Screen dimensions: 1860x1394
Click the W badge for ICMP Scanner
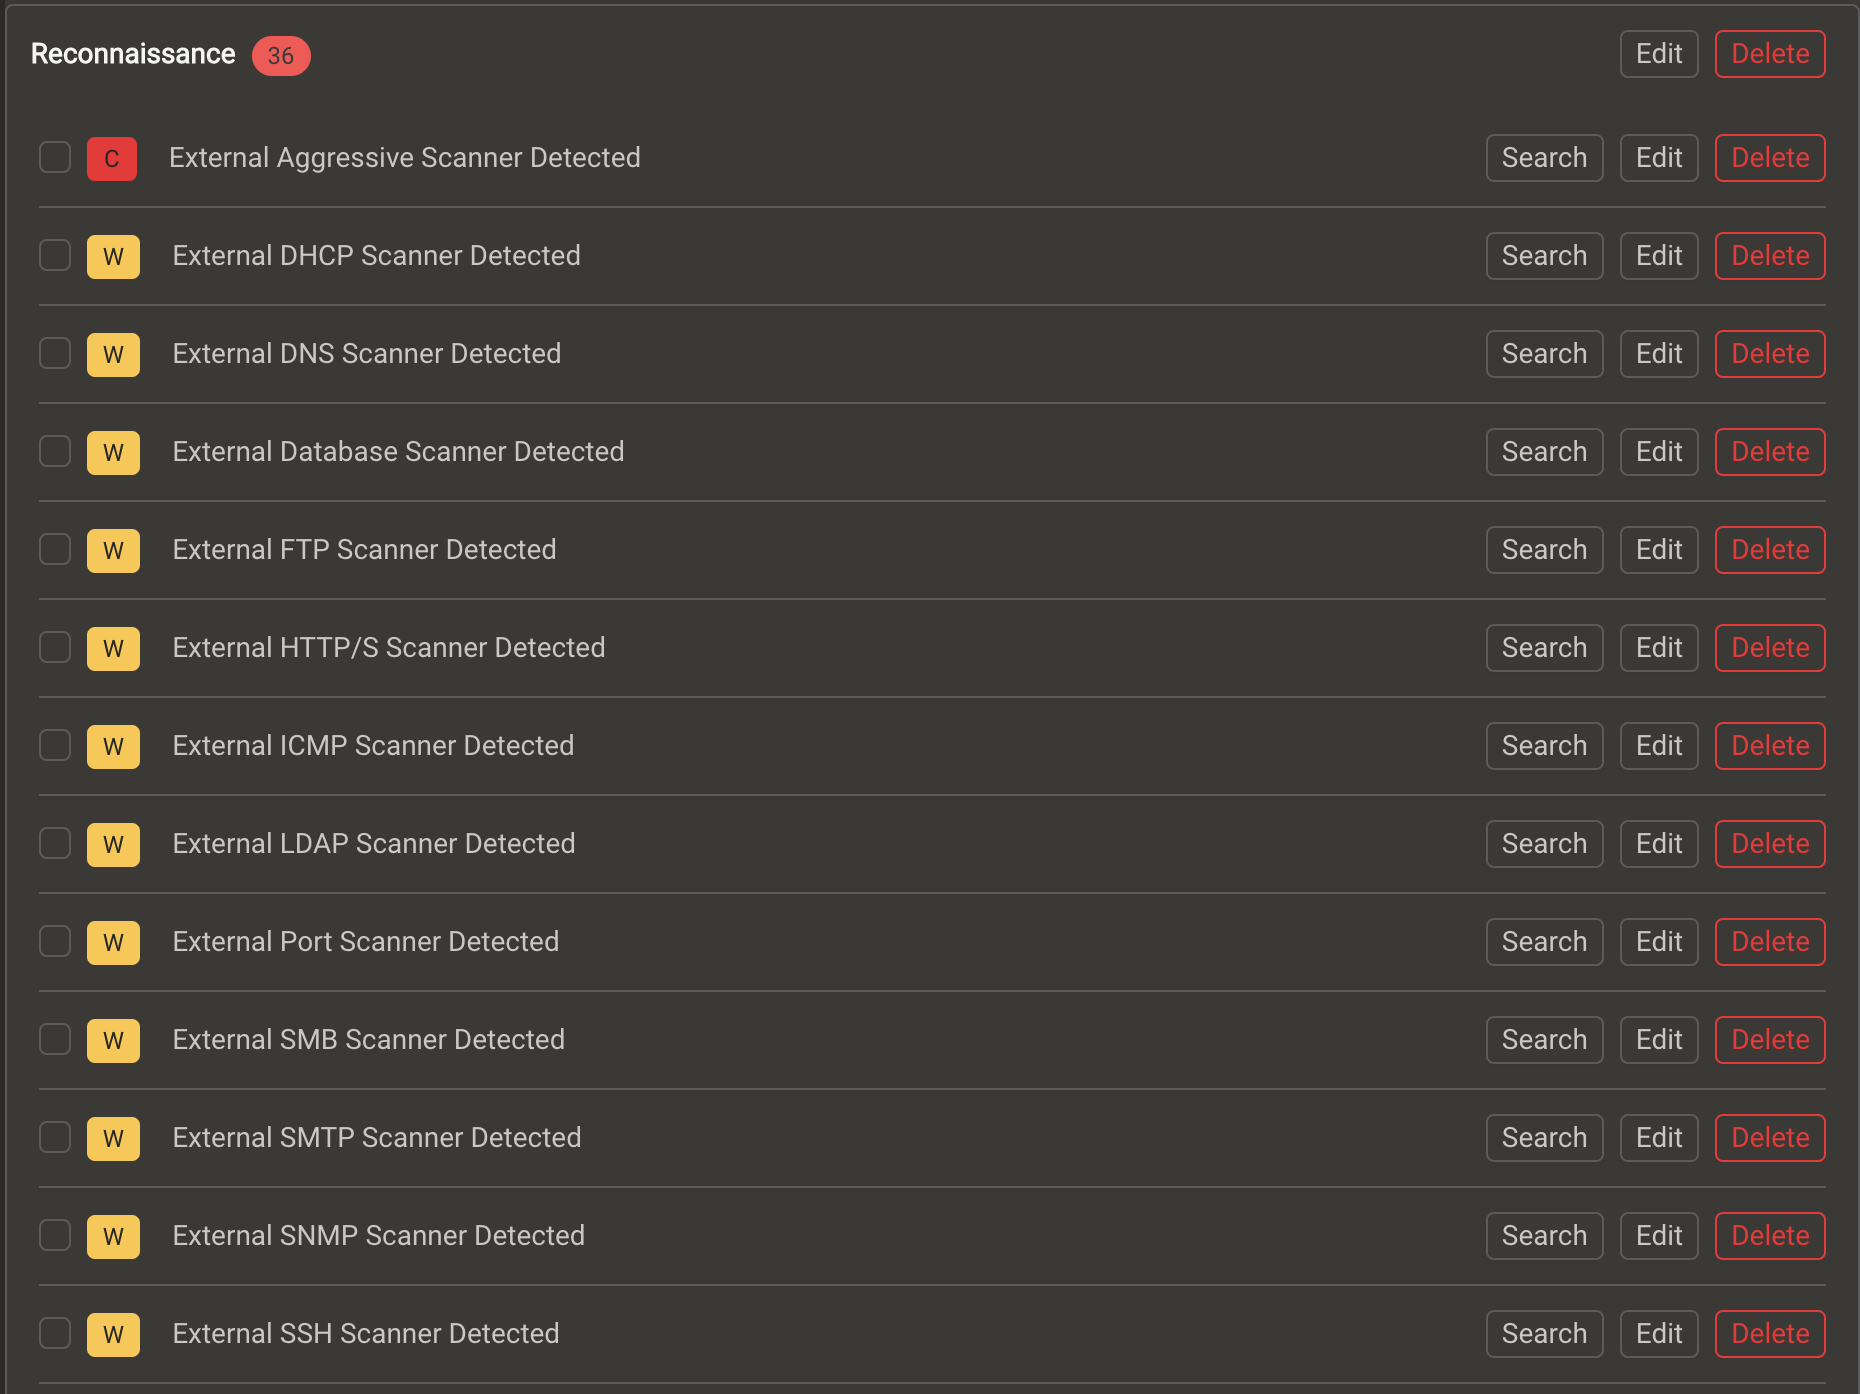coord(113,746)
